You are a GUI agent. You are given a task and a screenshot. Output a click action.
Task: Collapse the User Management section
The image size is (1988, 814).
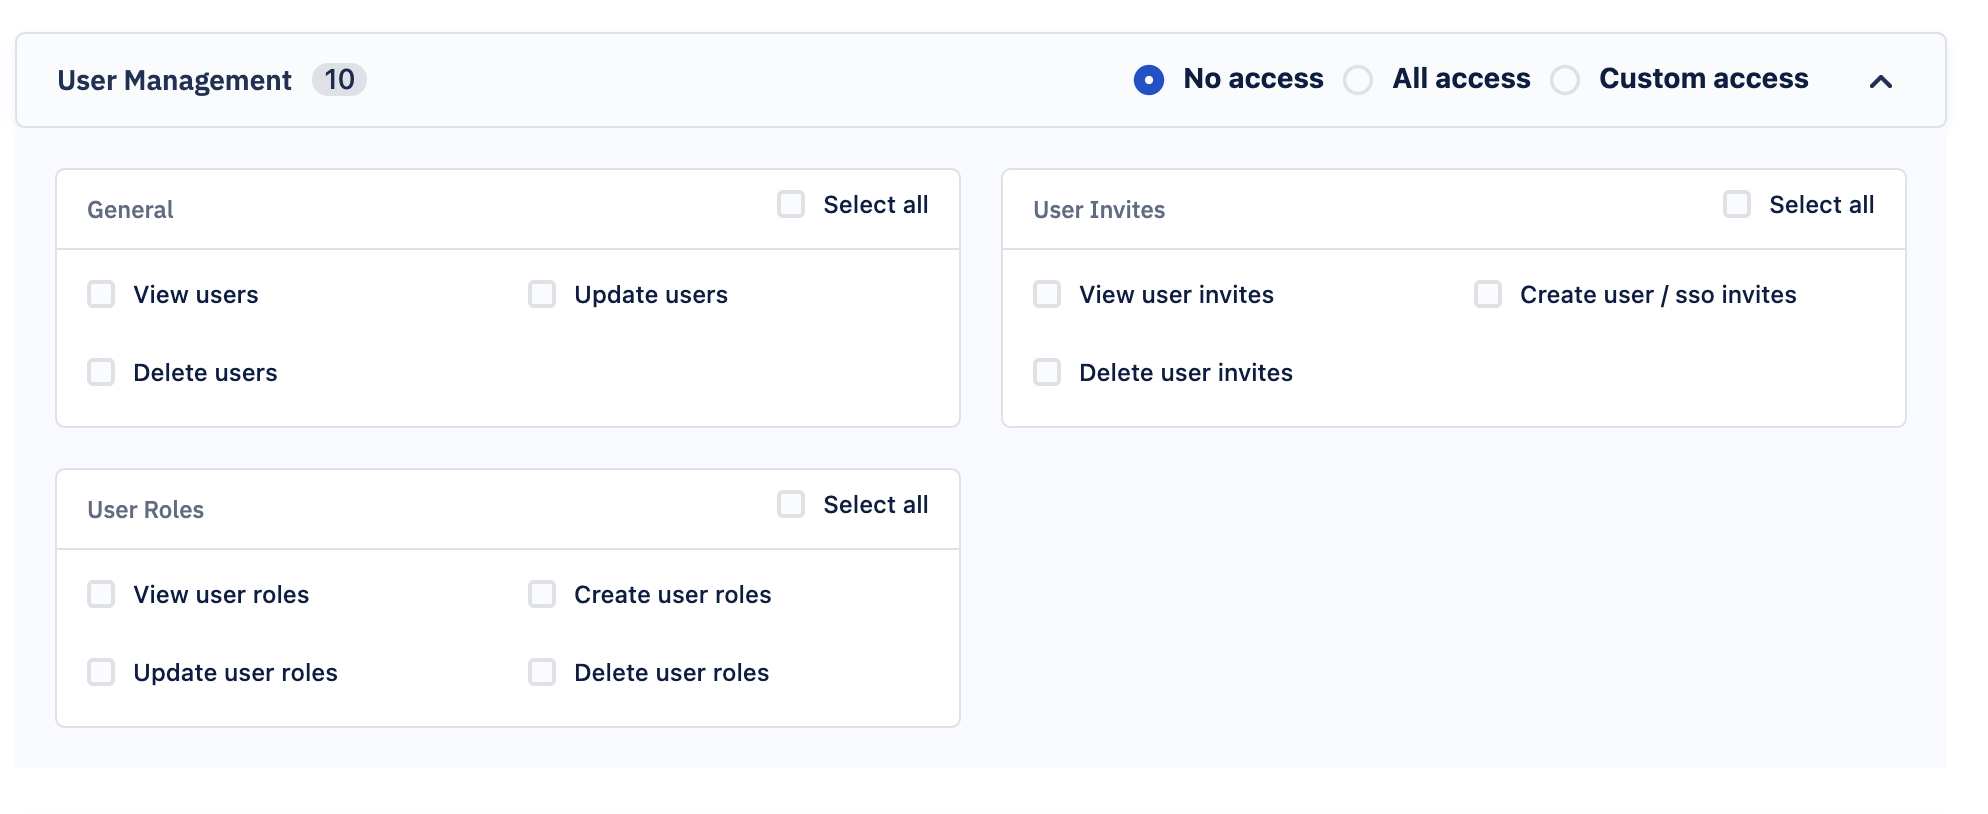pyautogui.click(x=1882, y=82)
